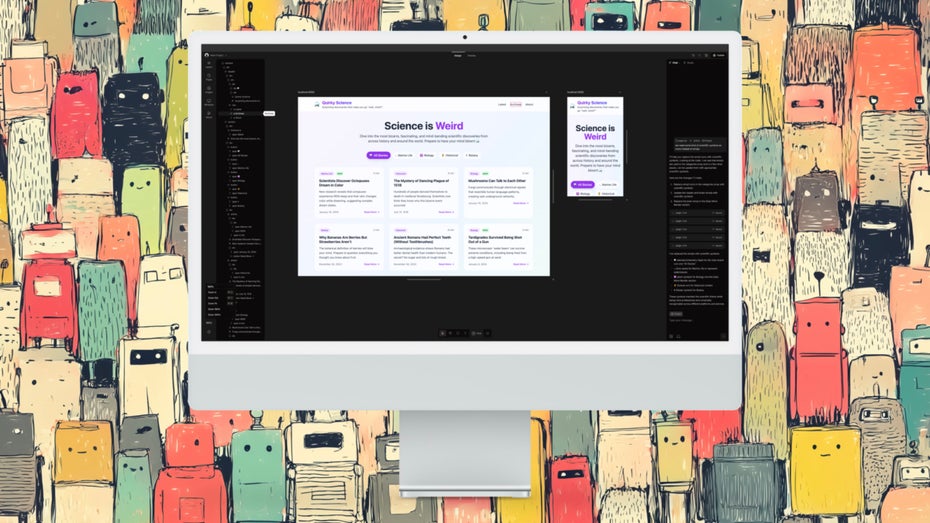Image resolution: width=930 pixels, height=523 pixels.
Task: Click the app logo icon in top-left corner
Action: pos(207,55)
